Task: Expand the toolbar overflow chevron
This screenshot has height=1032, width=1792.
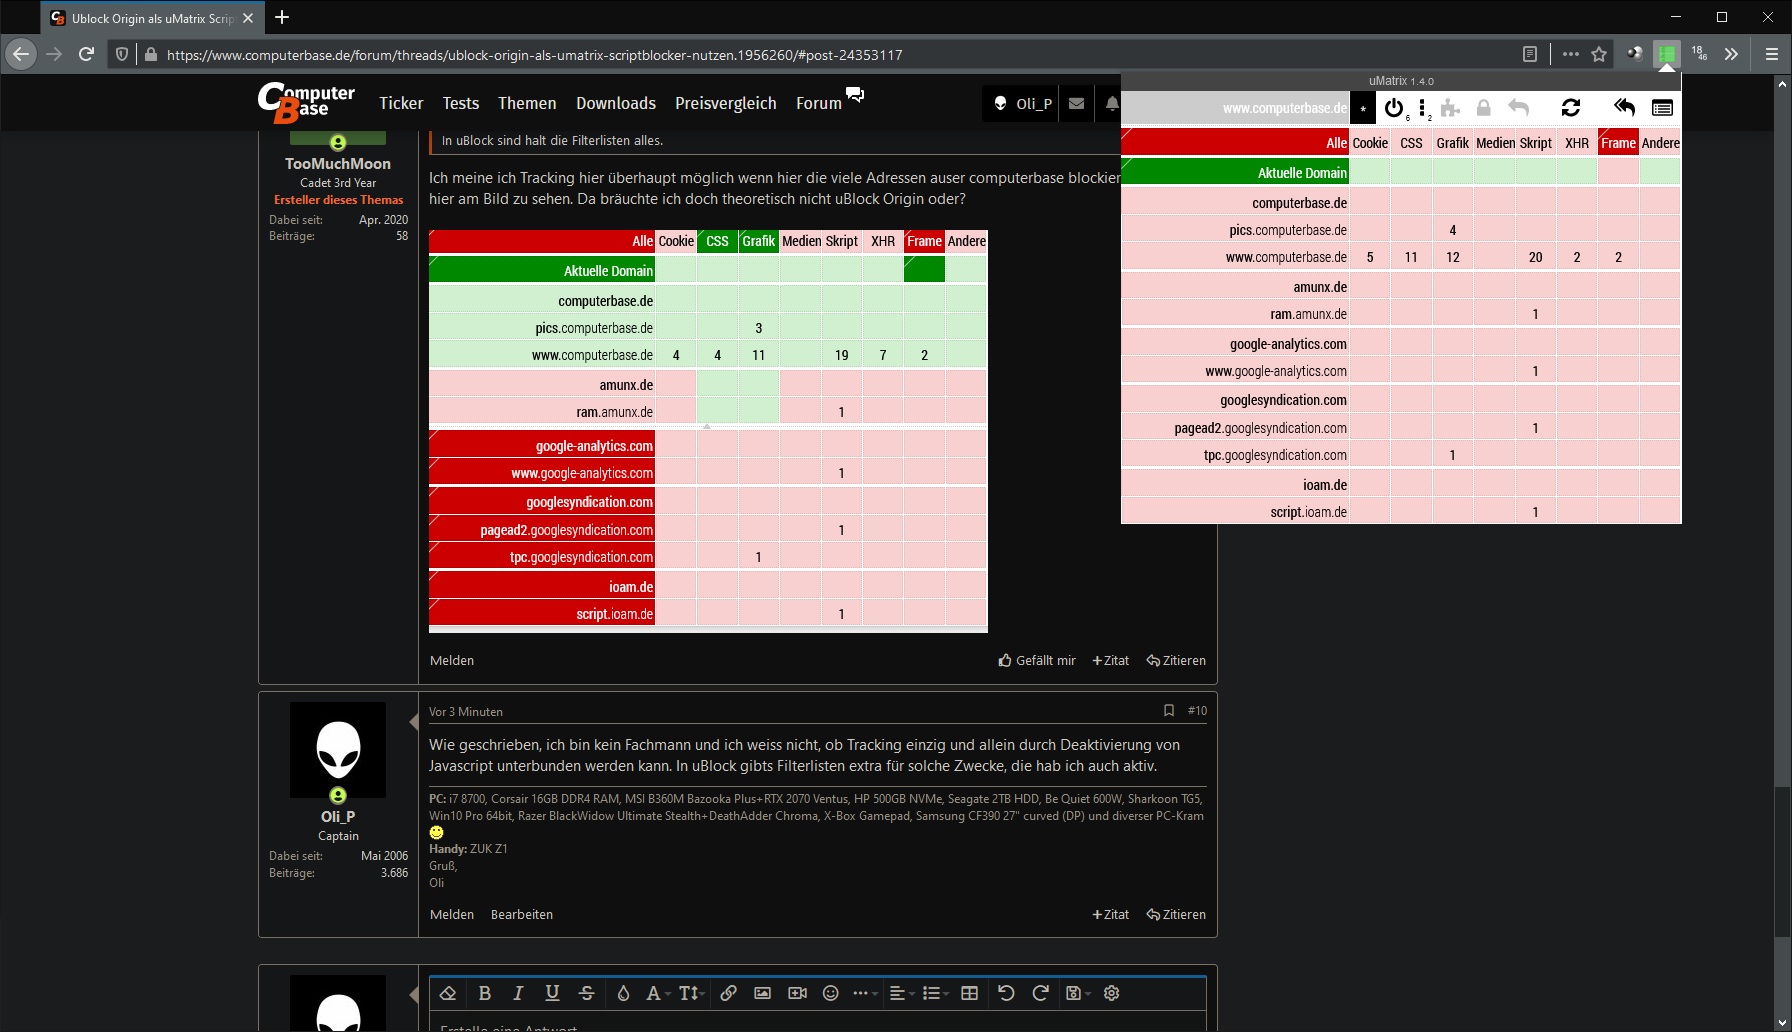Action: (1731, 54)
